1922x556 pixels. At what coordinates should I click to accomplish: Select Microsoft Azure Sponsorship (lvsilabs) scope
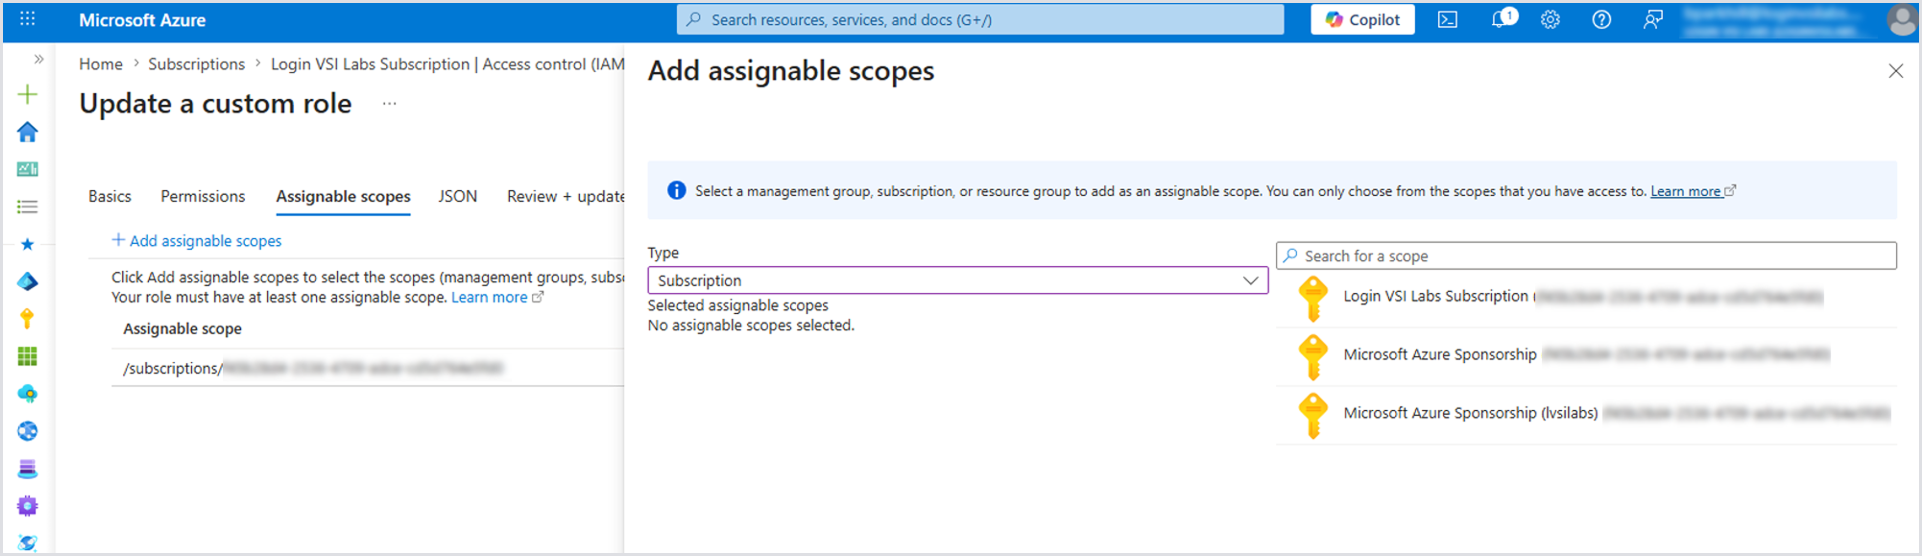click(1586, 413)
